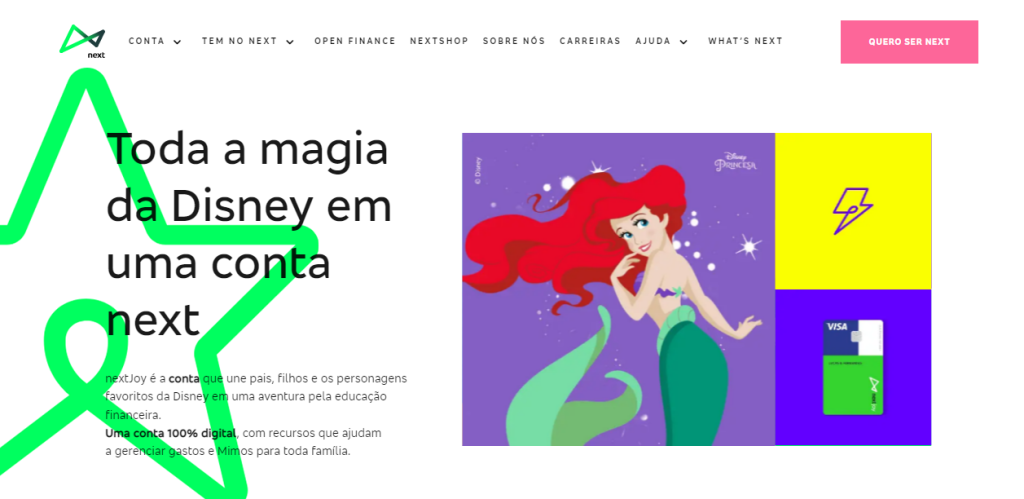Open the Ajuda menu item
The width and height of the screenshot is (1024, 499).
653,41
